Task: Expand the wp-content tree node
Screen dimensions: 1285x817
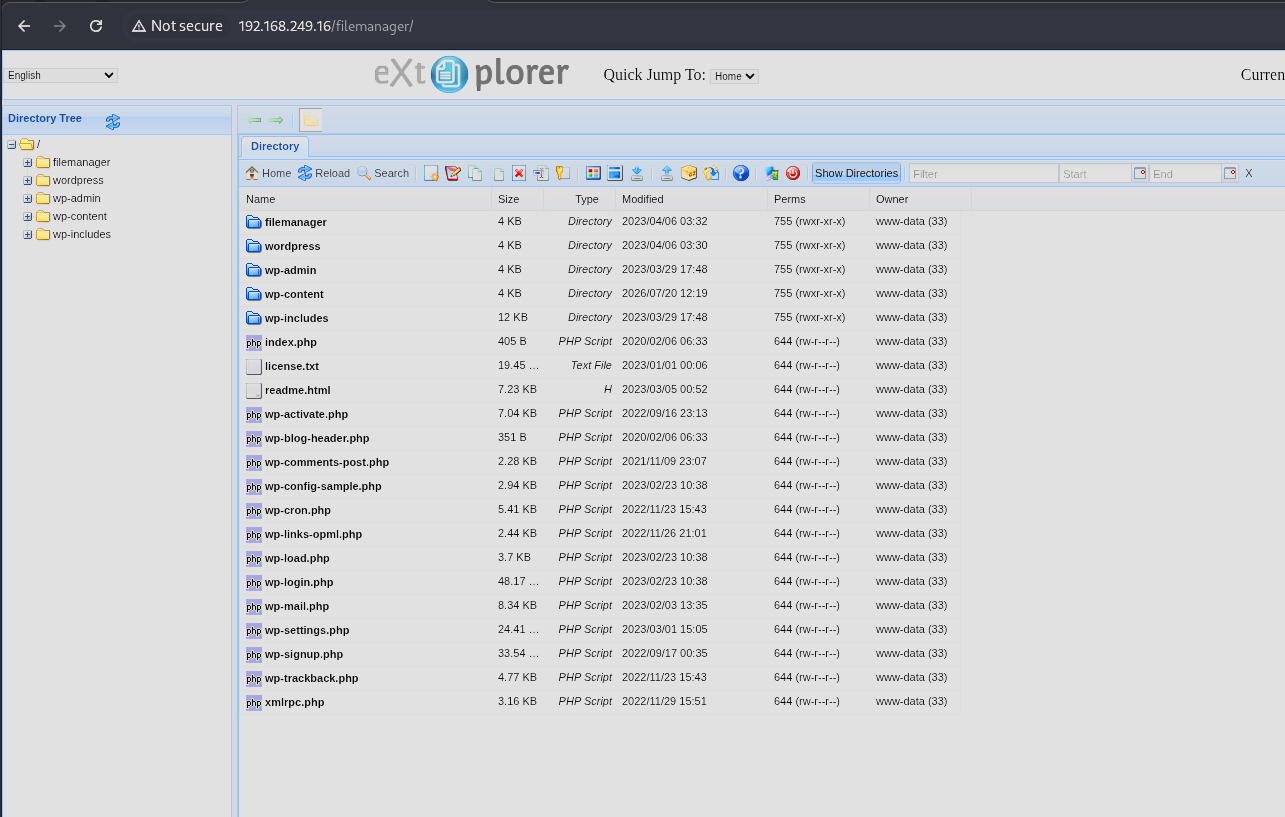Action: point(28,216)
